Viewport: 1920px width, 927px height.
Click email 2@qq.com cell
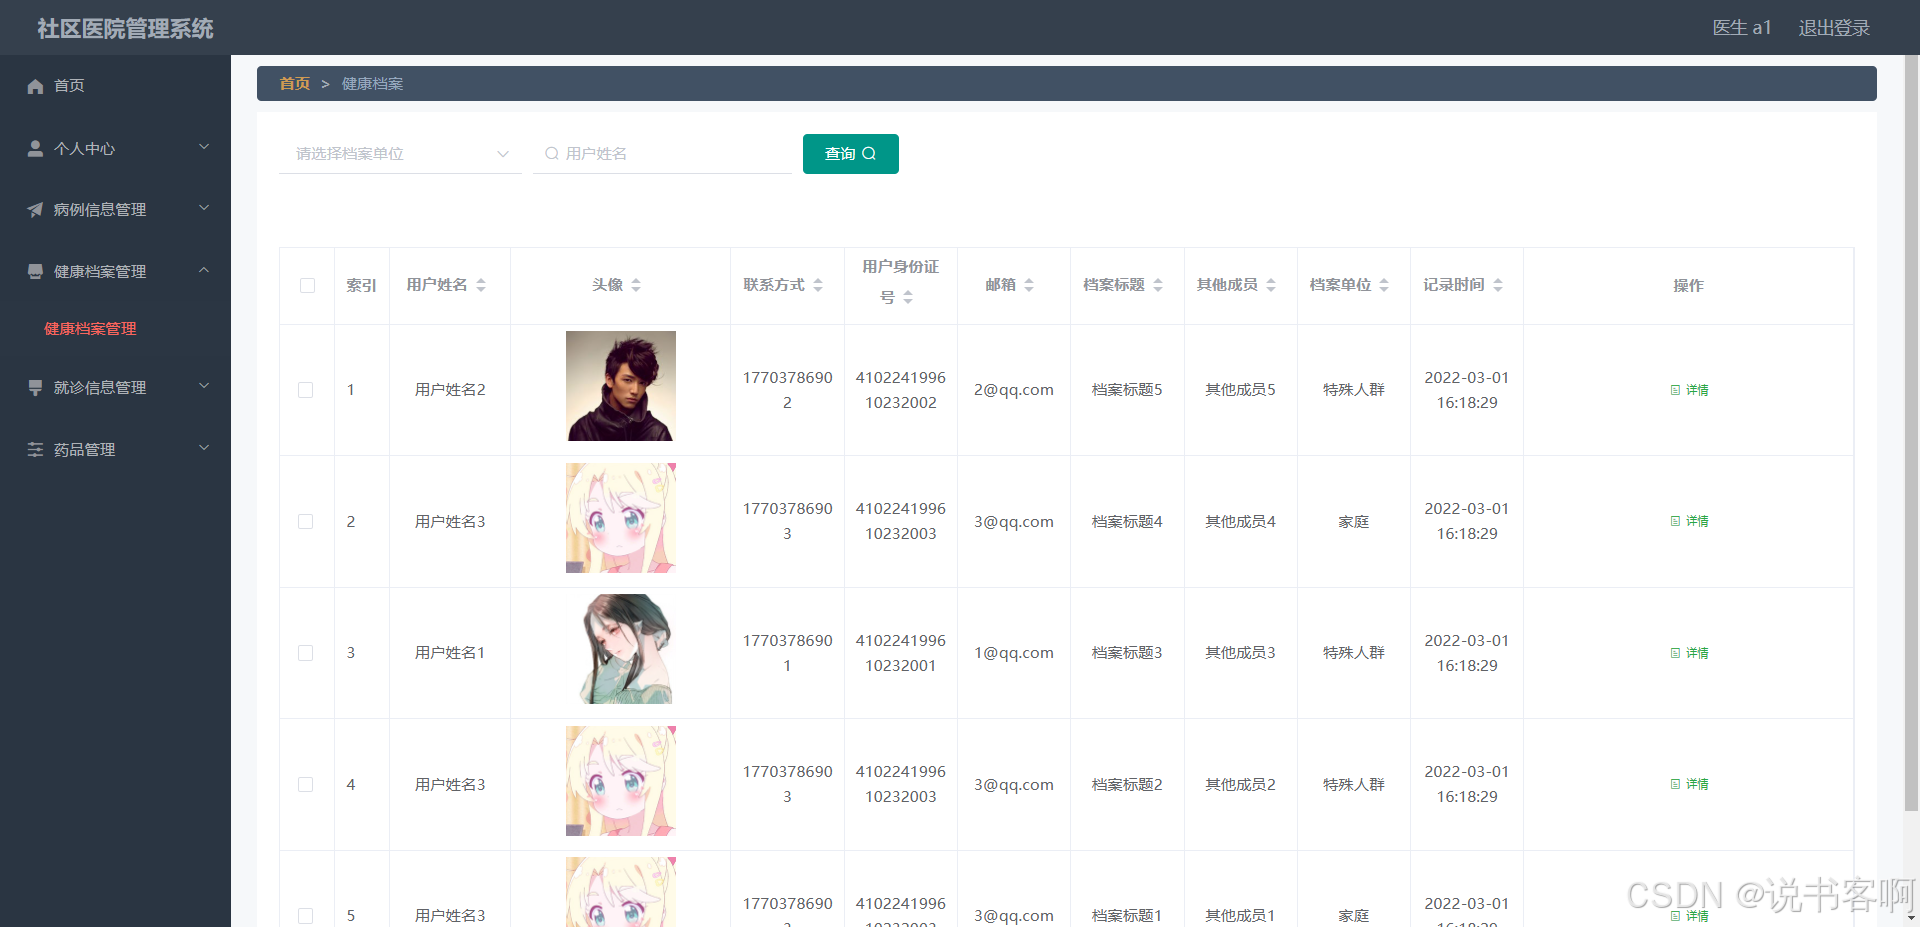click(x=1014, y=390)
